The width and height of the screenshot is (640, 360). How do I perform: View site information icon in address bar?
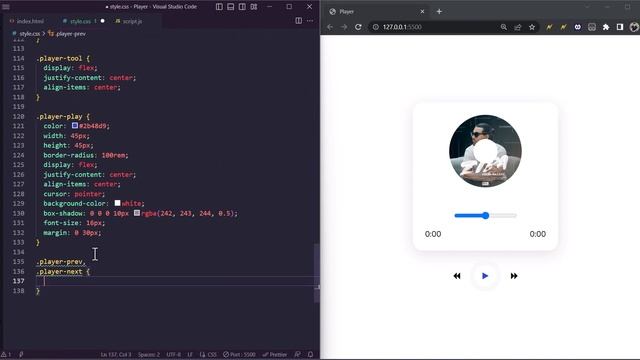[376, 27]
